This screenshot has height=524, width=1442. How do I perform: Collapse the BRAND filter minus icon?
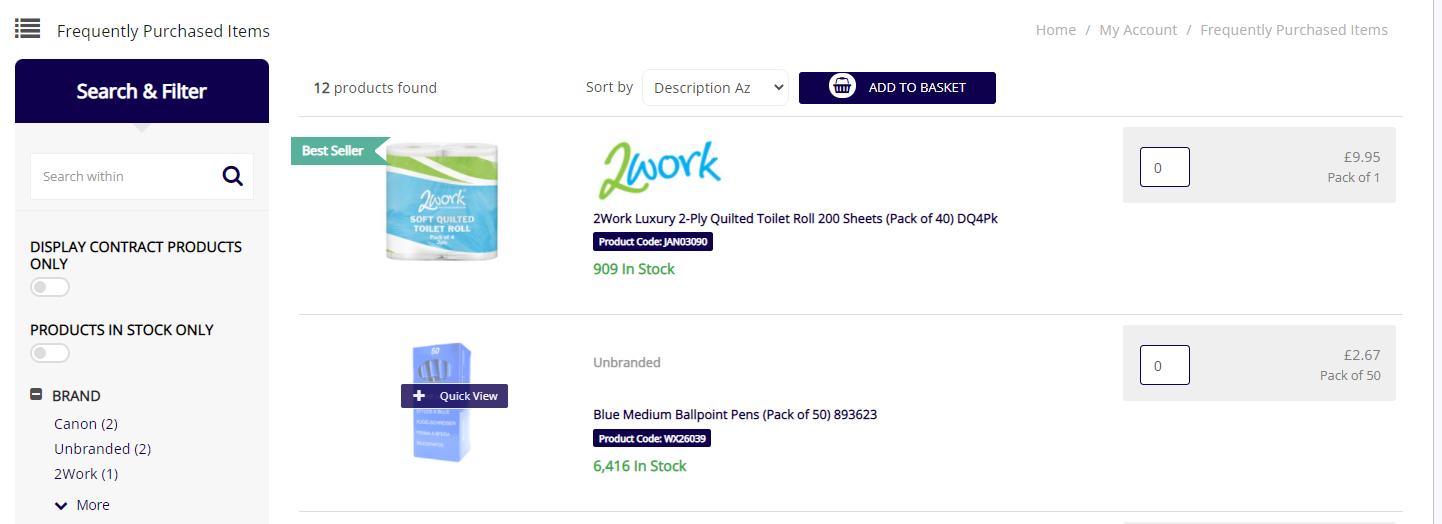(36, 395)
